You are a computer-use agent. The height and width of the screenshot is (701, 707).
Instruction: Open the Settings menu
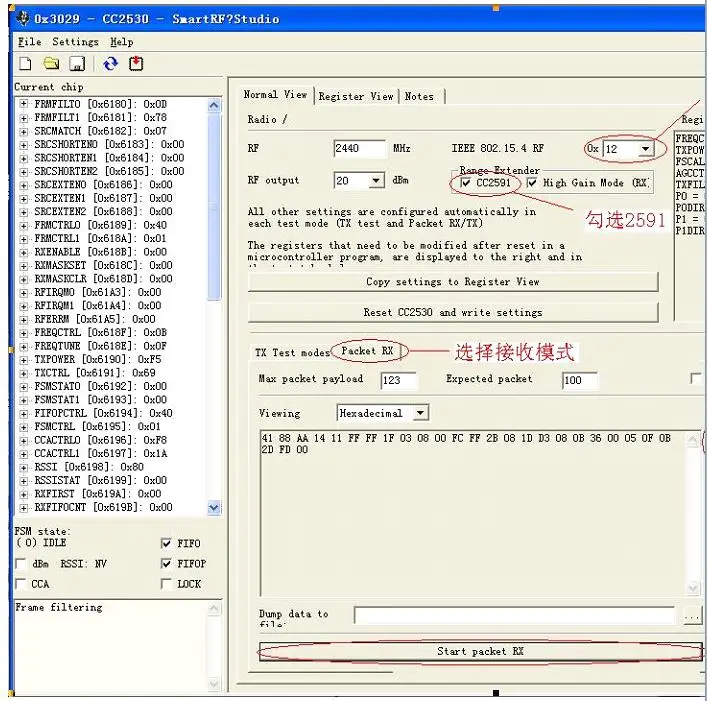point(75,42)
